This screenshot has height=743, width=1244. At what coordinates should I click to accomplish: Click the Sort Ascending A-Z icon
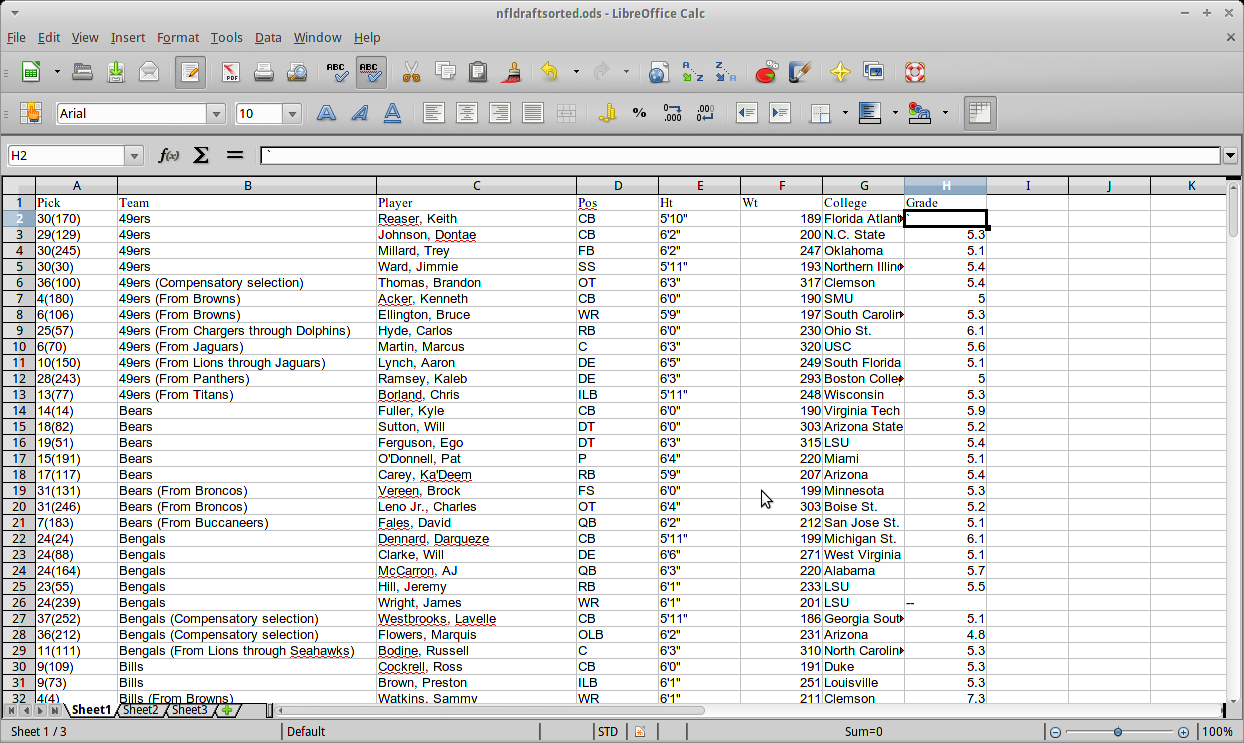coord(692,72)
